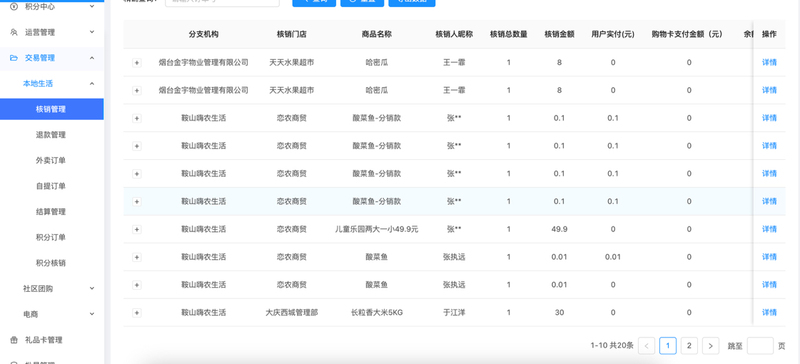This screenshot has width=800, height=364.
Task: Expand the 社区团购 submenu chevron
Action: (92, 288)
